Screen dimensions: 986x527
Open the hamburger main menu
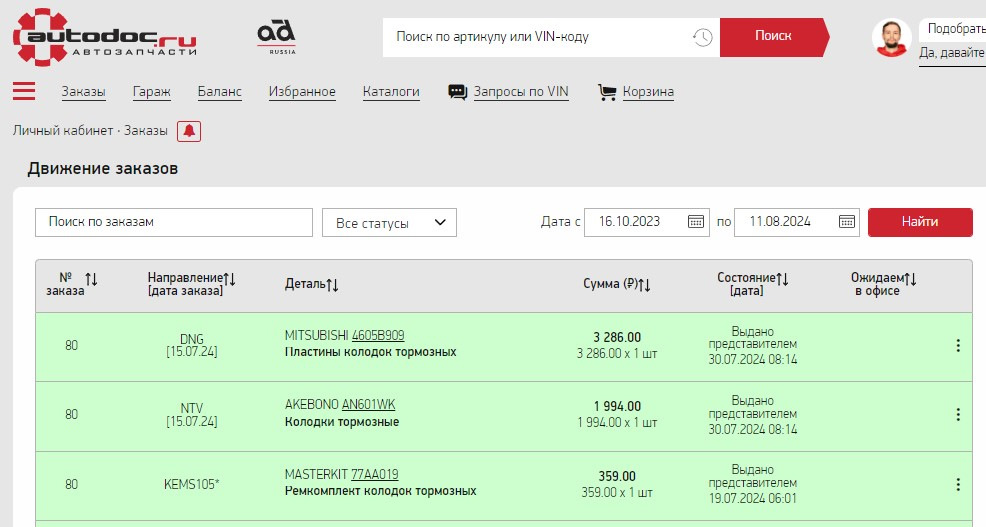(x=24, y=91)
